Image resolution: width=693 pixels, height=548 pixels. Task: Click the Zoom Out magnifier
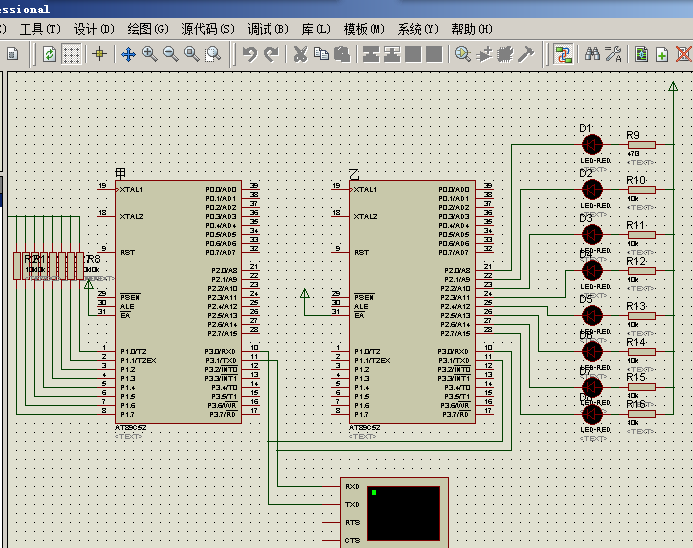pyautogui.click(x=171, y=54)
